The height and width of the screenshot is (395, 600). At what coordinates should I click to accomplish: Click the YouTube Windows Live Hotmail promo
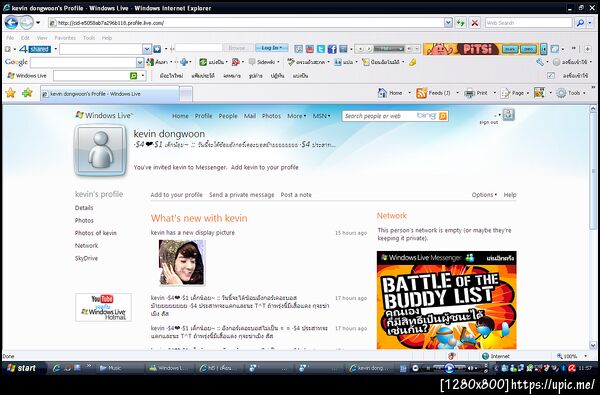[103, 307]
